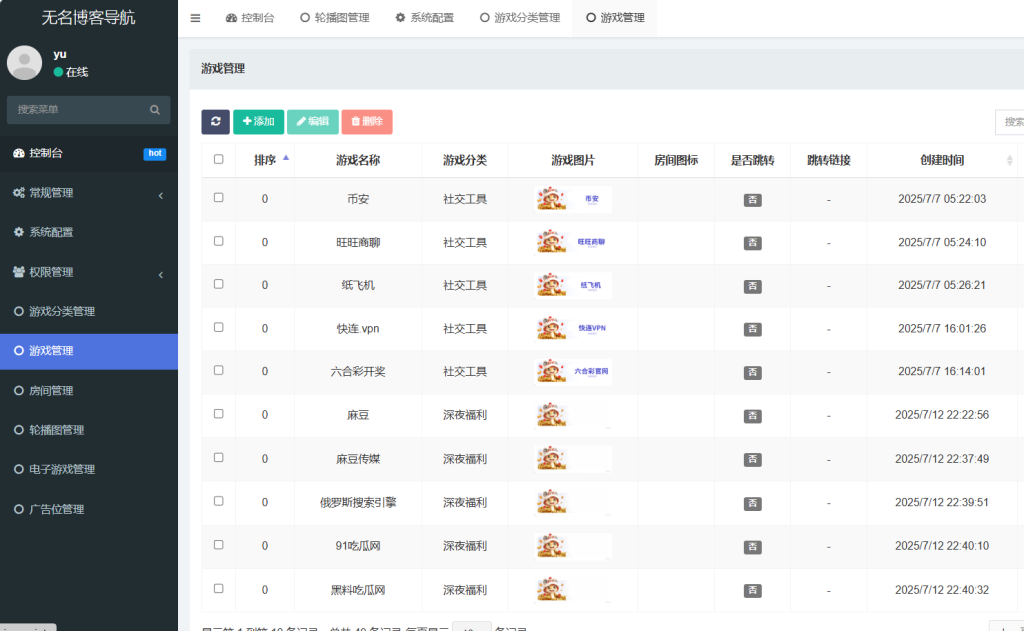Click the 添加 button to add a game

tap(258, 120)
